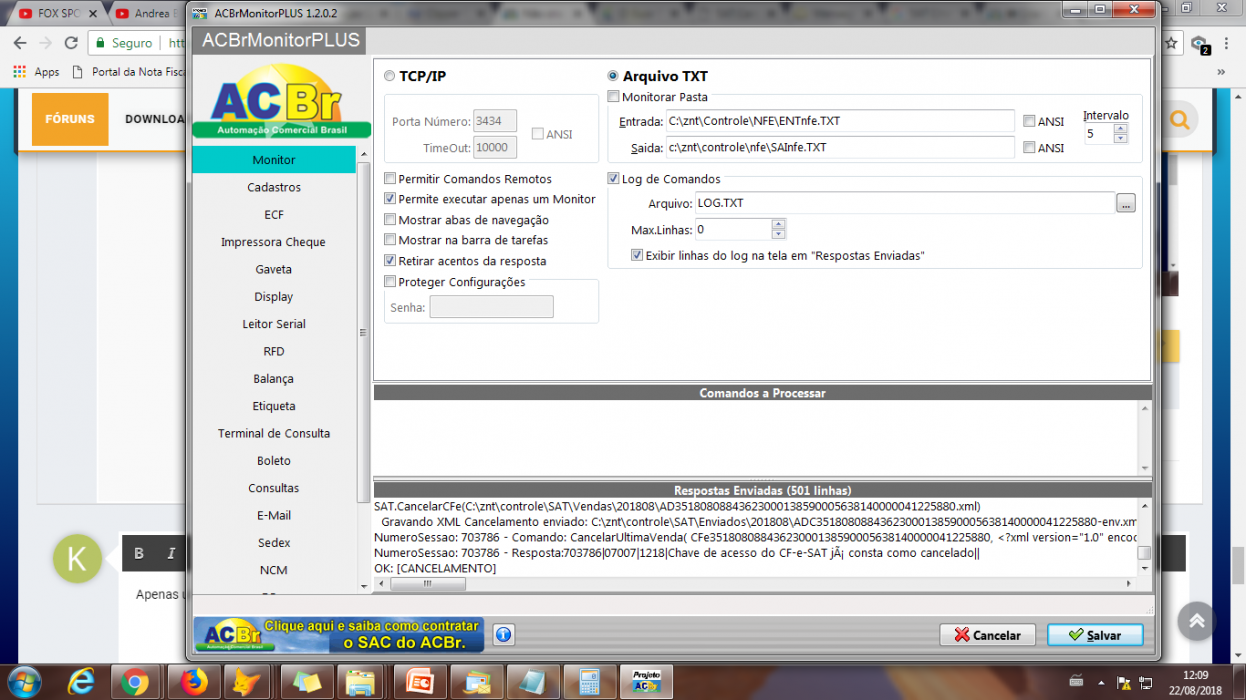Viewport: 1246px width, 700px height.
Task: Click the Entrada file path field
Action: point(840,121)
